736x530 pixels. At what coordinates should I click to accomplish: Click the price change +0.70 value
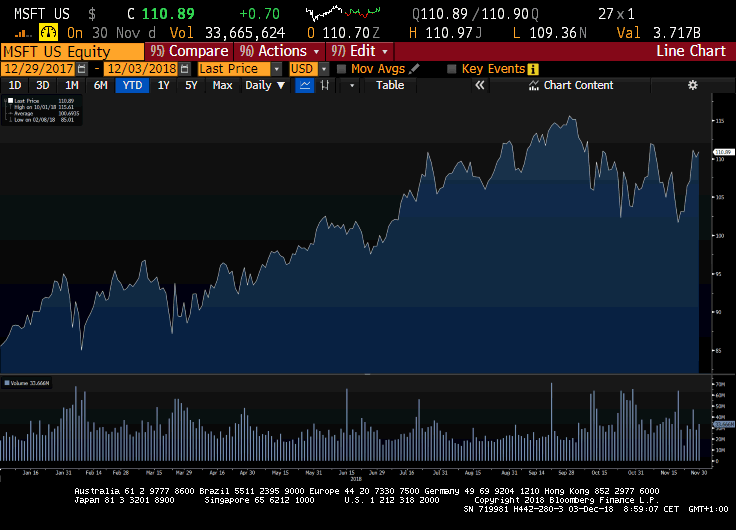260,14
